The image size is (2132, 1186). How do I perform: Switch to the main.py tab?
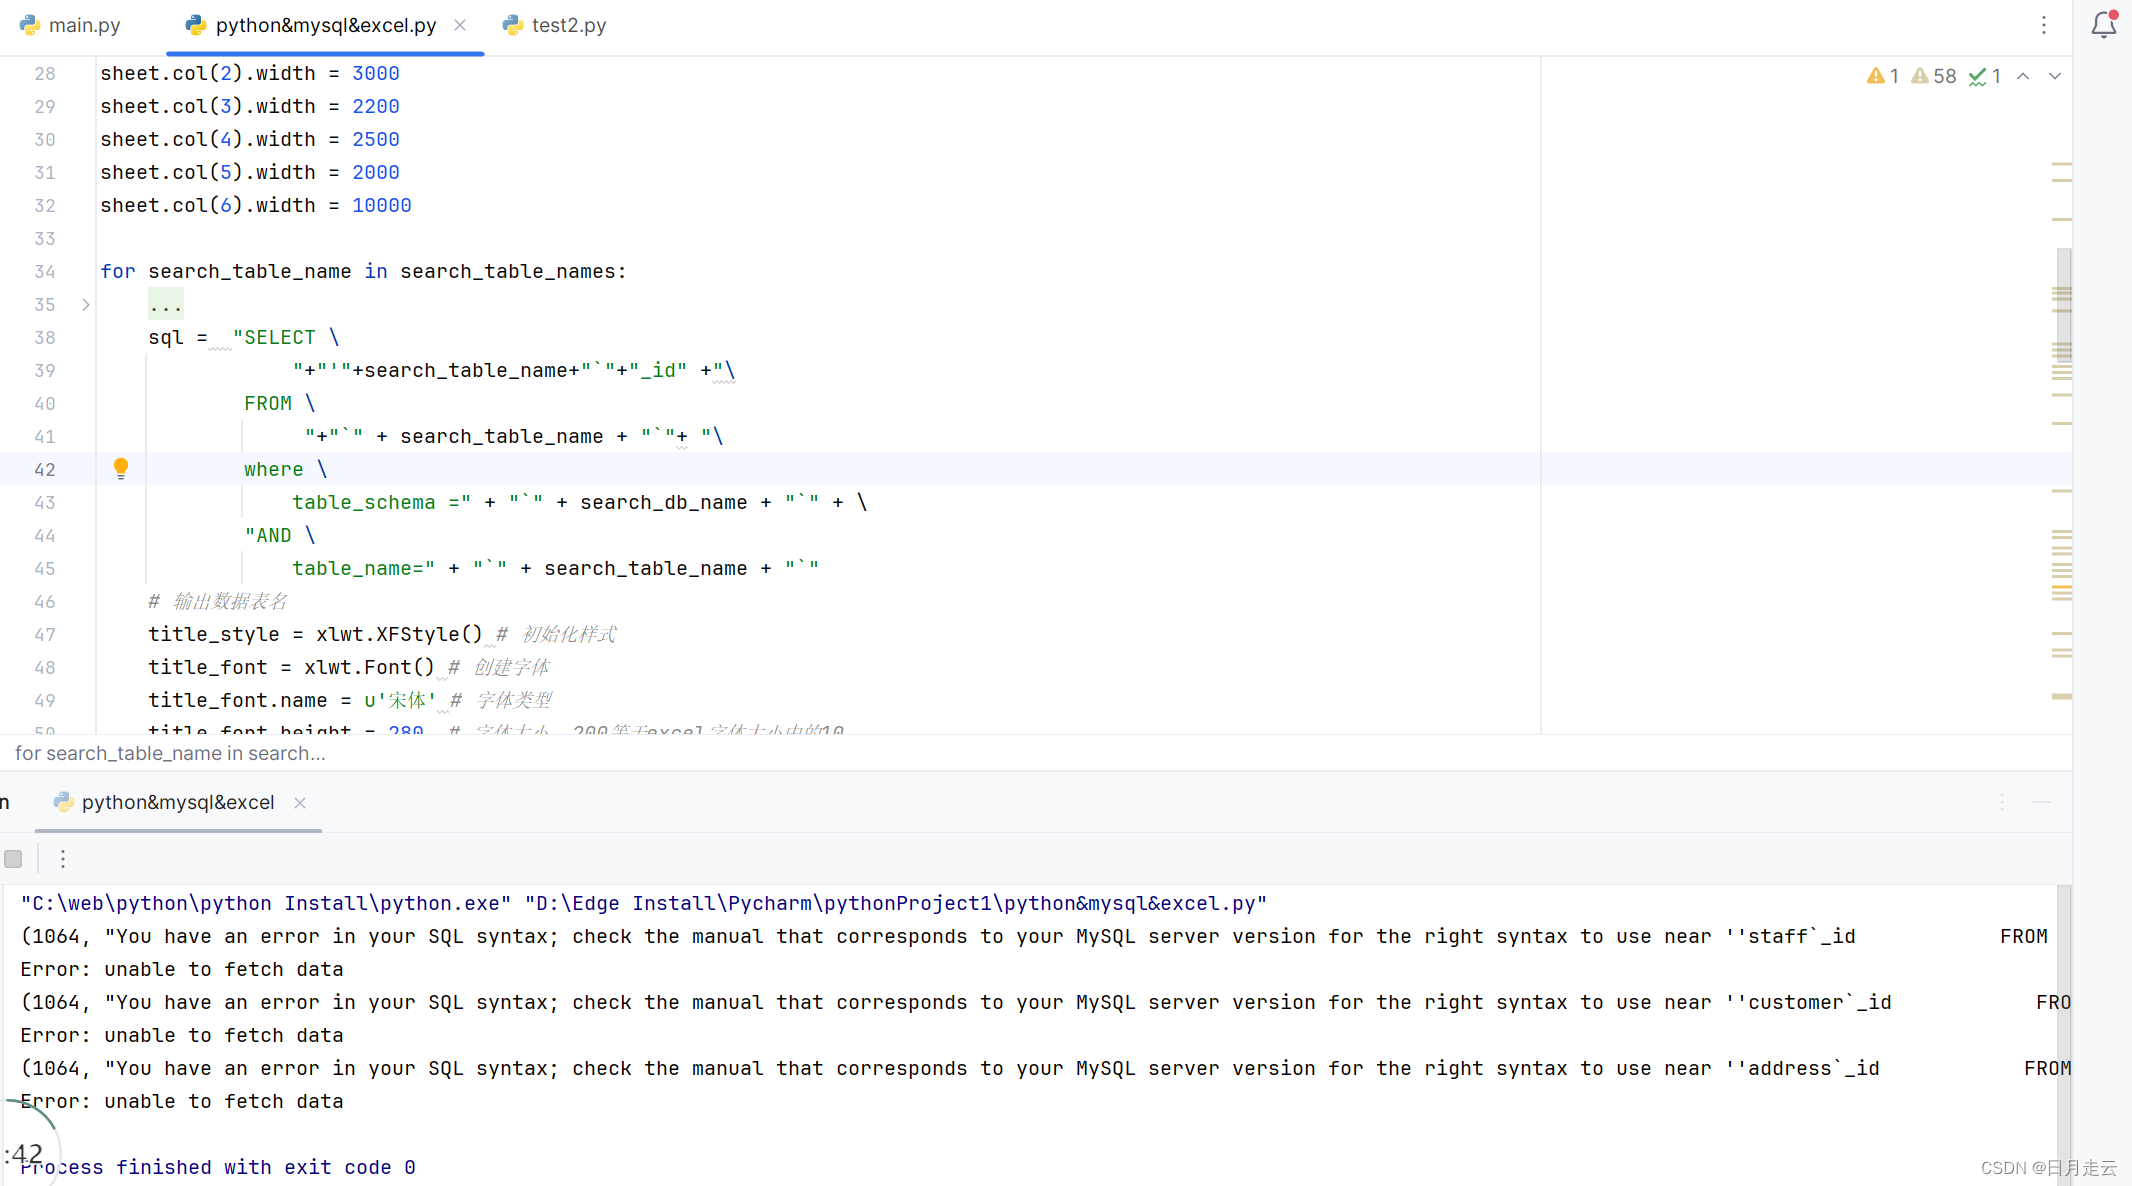click(x=83, y=25)
